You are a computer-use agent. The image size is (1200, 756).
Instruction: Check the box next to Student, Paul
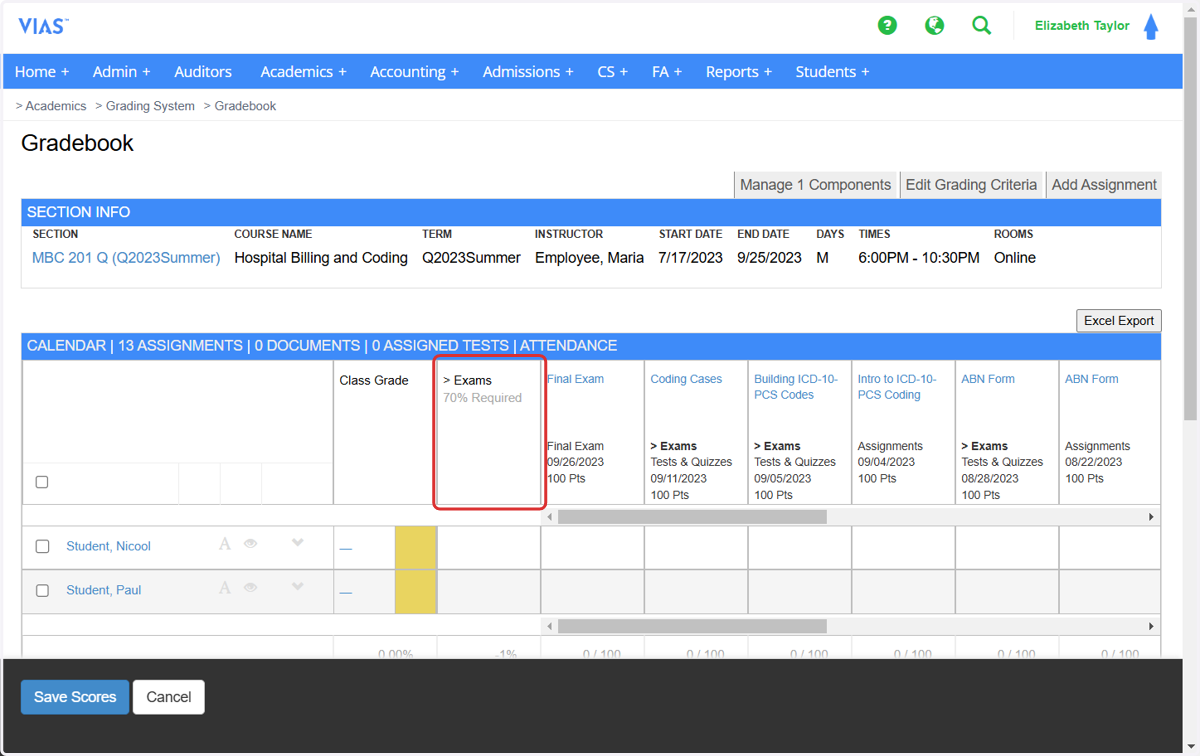(x=42, y=590)
